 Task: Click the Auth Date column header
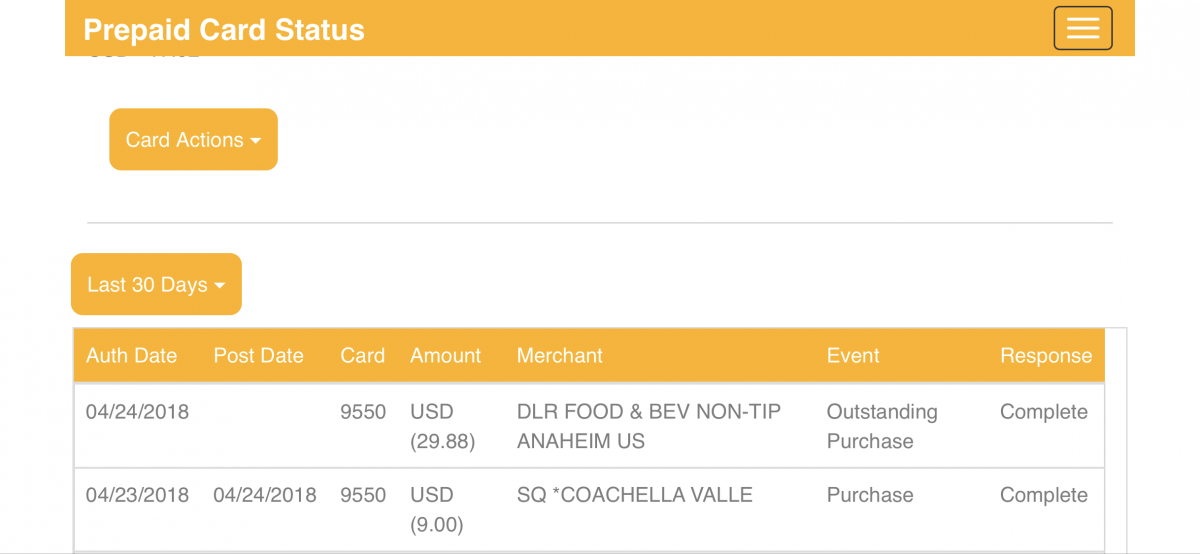click(131, 356)
